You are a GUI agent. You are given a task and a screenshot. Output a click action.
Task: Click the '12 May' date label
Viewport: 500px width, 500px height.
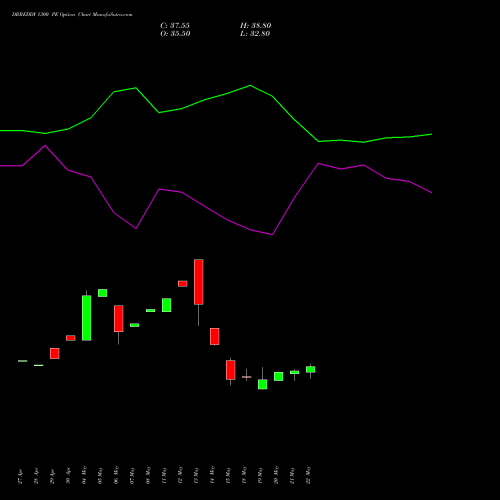[x=180, y=475]
